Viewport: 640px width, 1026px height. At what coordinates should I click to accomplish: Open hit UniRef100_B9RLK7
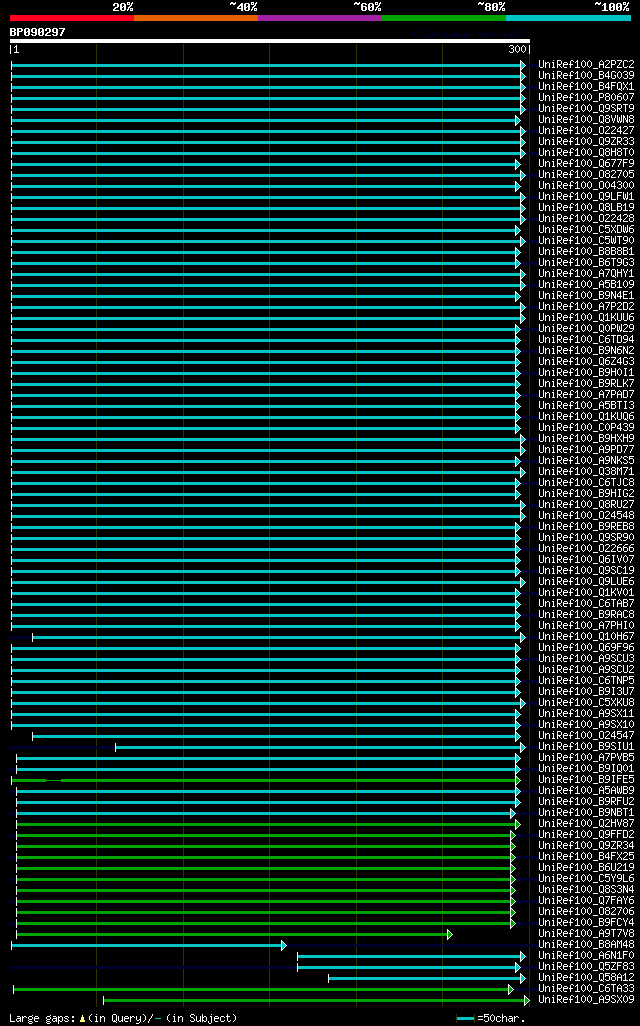586,383
